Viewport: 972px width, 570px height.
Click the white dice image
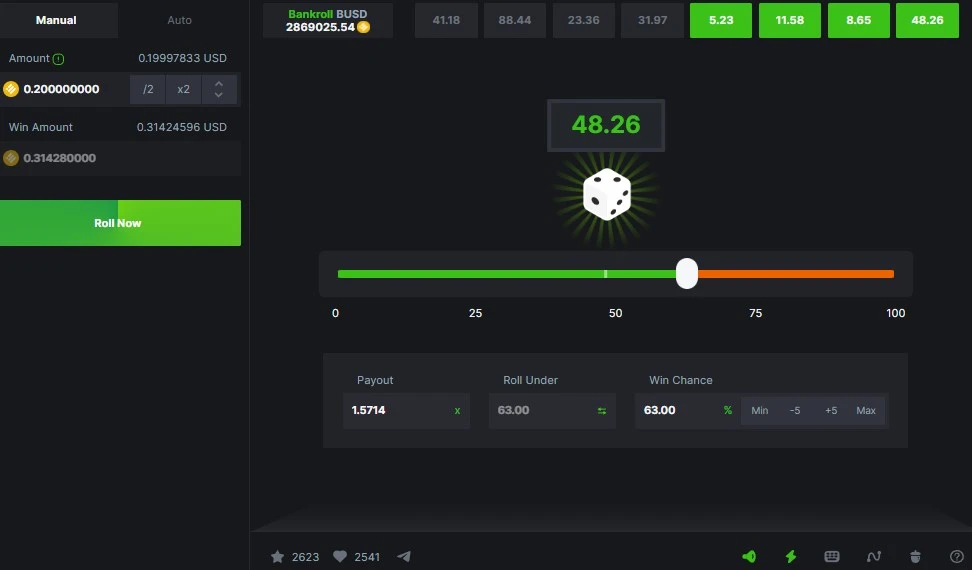607,194
